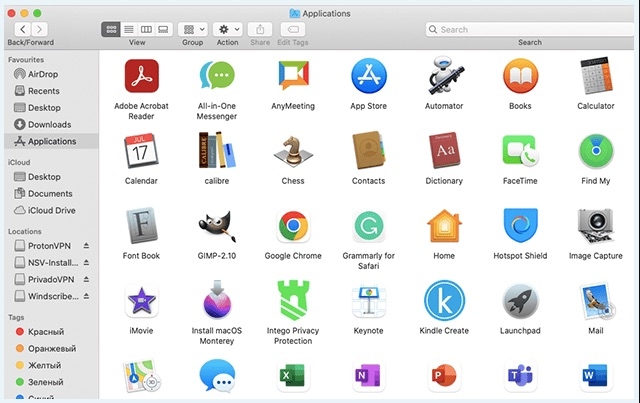Open the Chess app icon
The height and width of the screenshot is (403, 640).
click(293, 151)
